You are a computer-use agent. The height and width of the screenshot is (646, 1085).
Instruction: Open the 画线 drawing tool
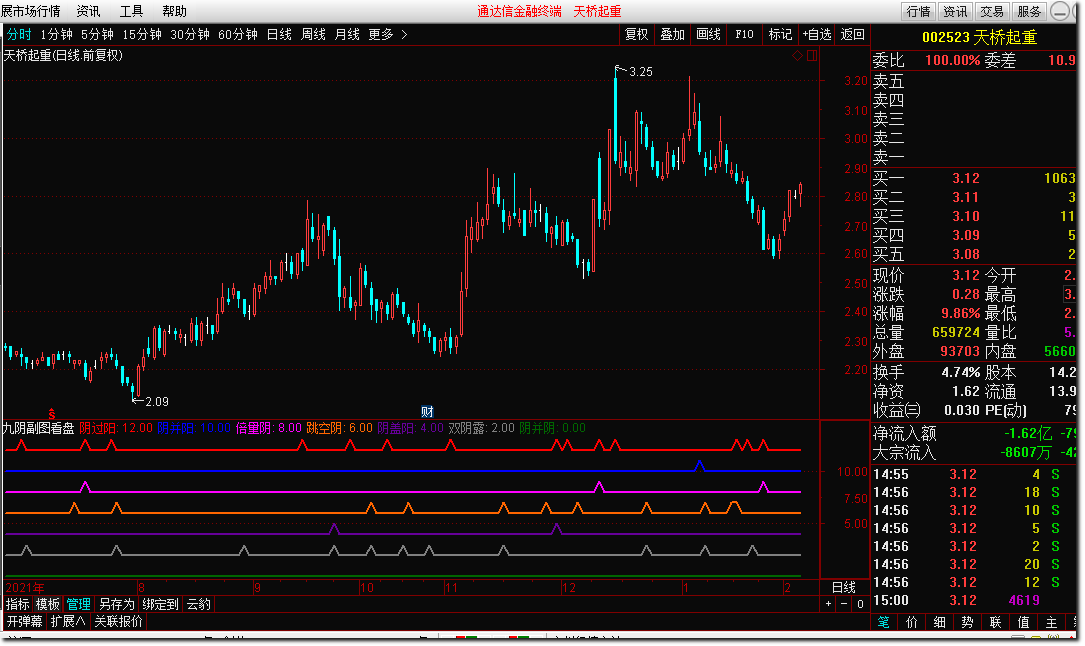(708, 34)
